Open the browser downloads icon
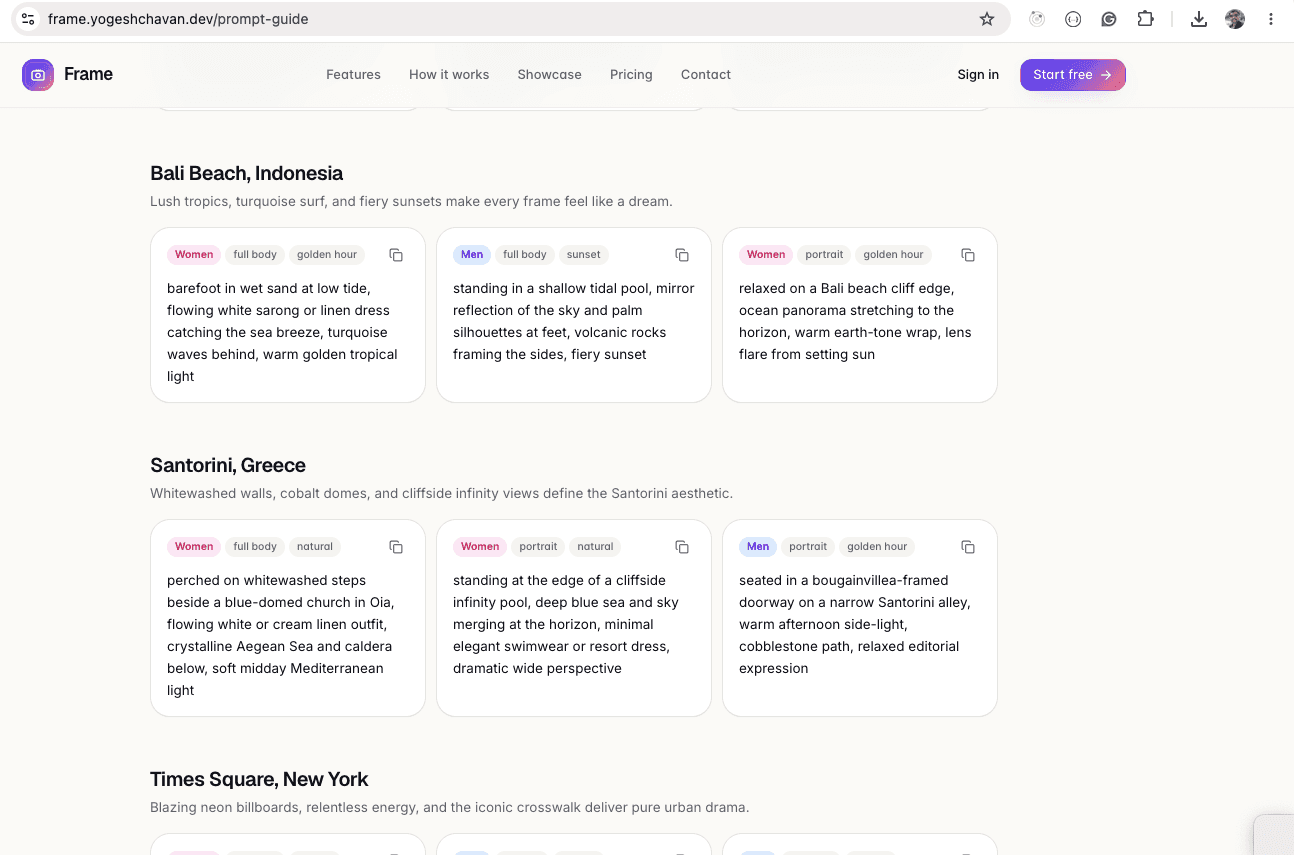Viewport: 1294px width, 855px height. (x=1199, y=19)
